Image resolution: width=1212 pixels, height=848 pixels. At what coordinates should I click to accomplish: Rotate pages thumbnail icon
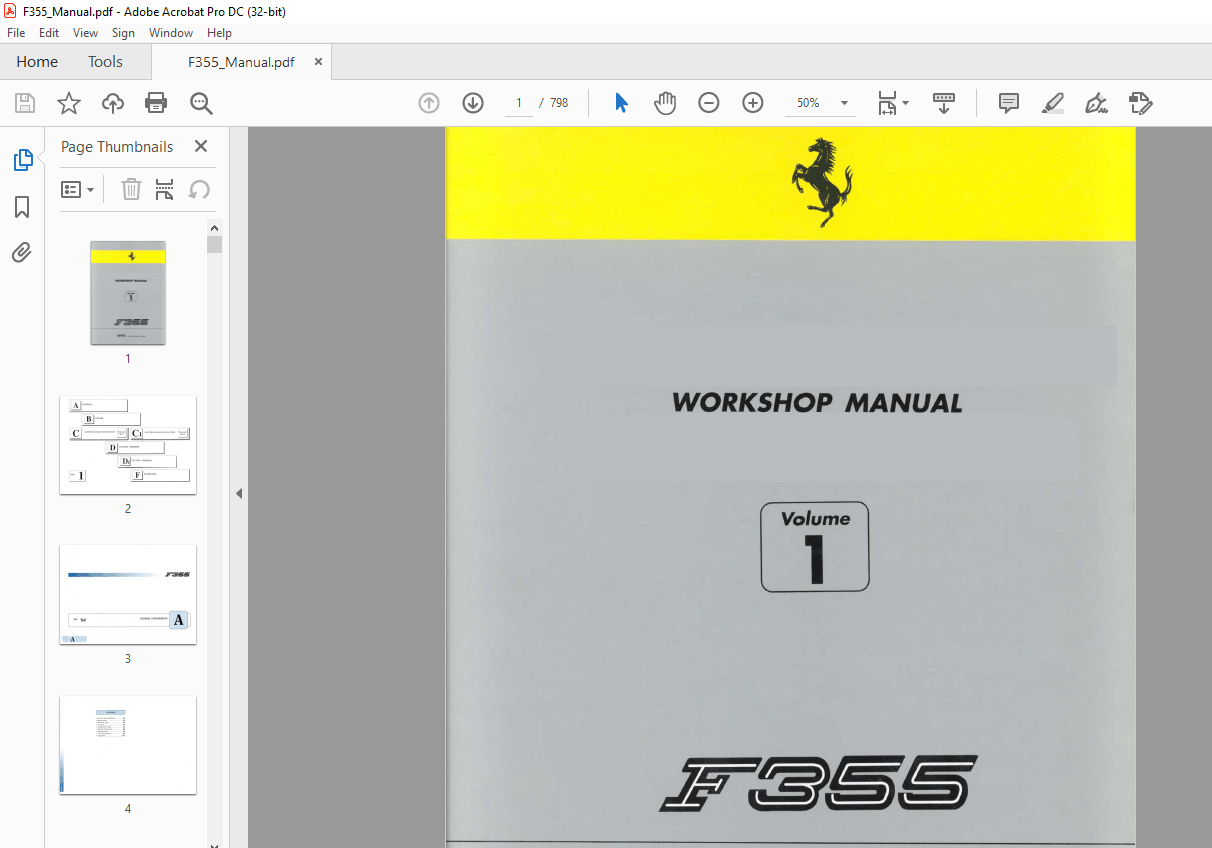point(199,189)
